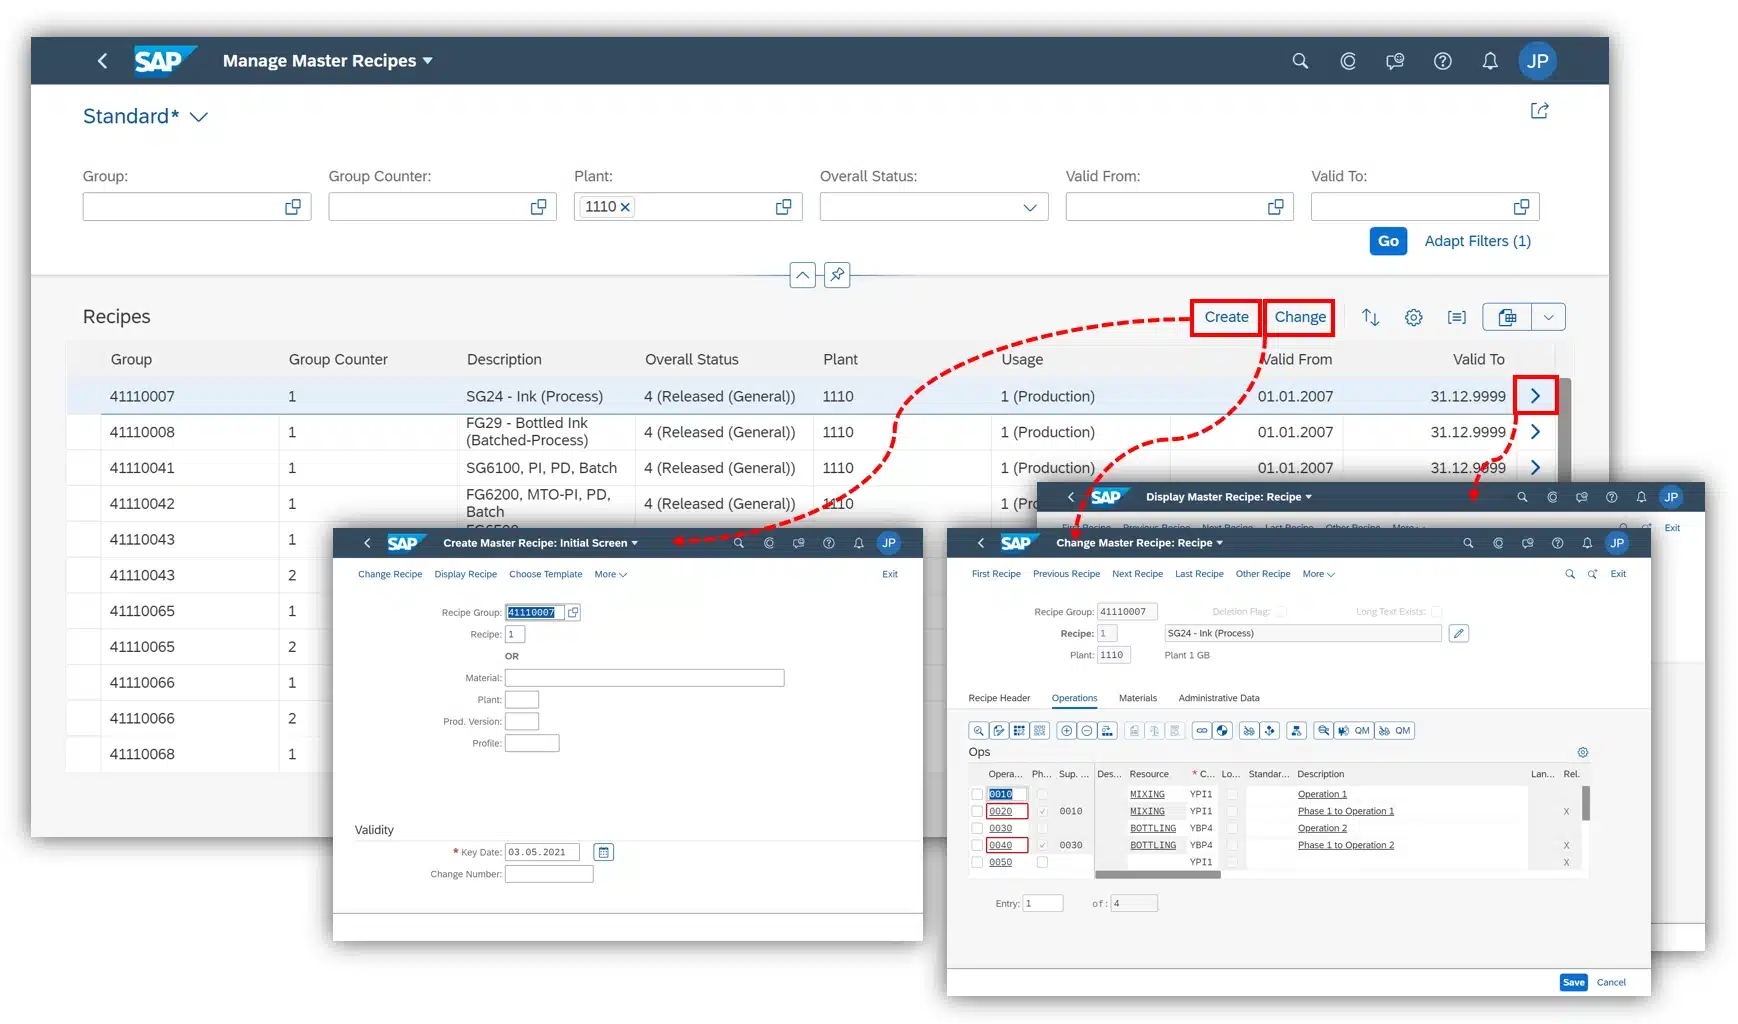Click the Go button

tap(1388, 241)
